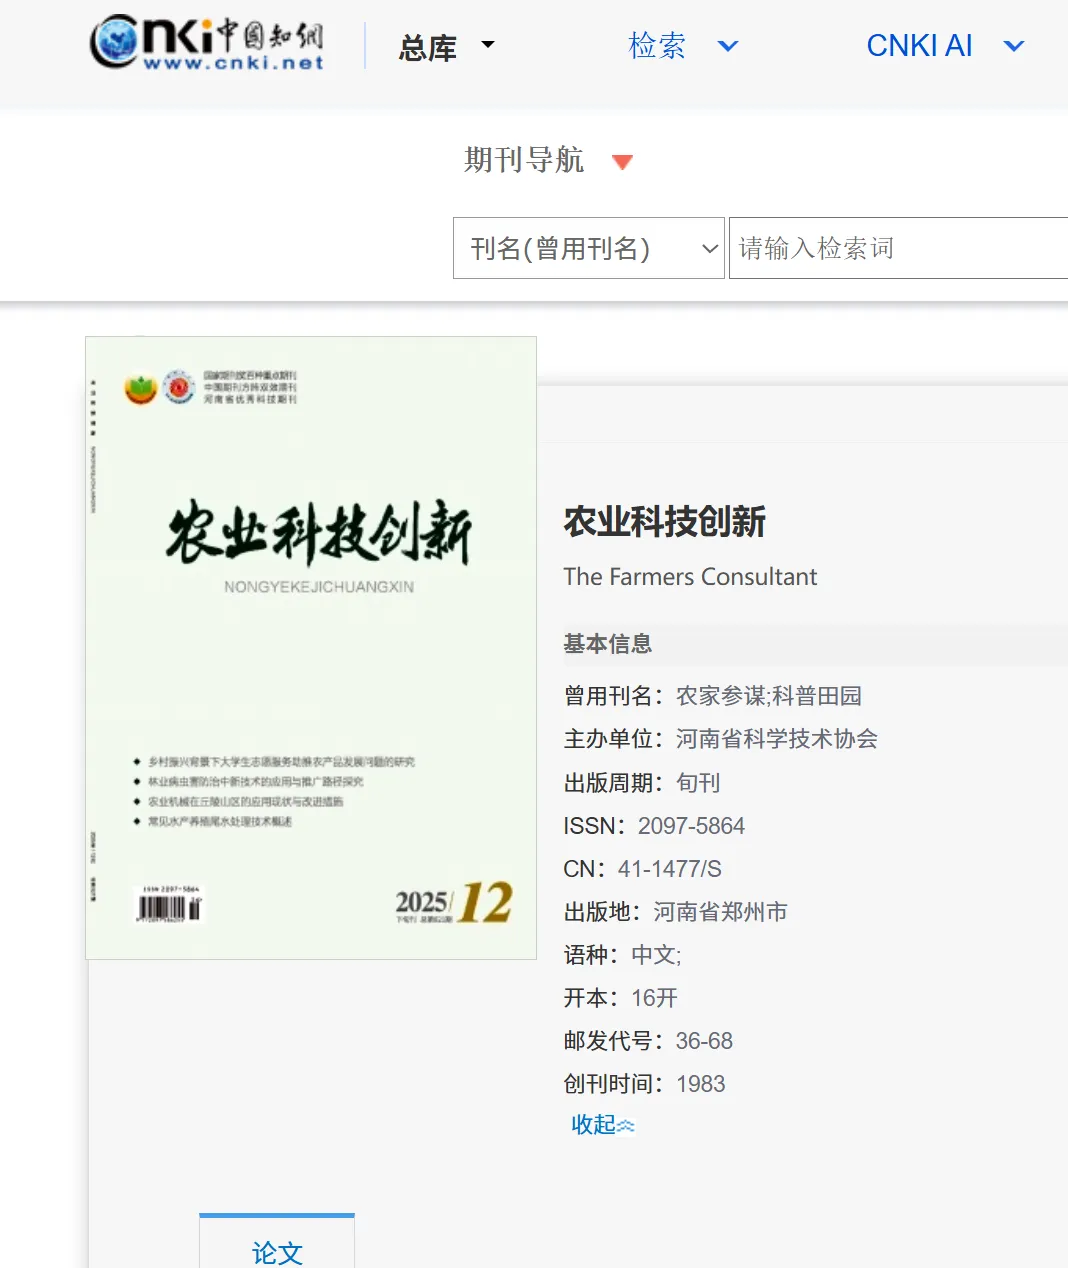Select sponsor text 河南省科学技术协会
The width and height of the screenshot is (1068, 1268).
[777, 739]
